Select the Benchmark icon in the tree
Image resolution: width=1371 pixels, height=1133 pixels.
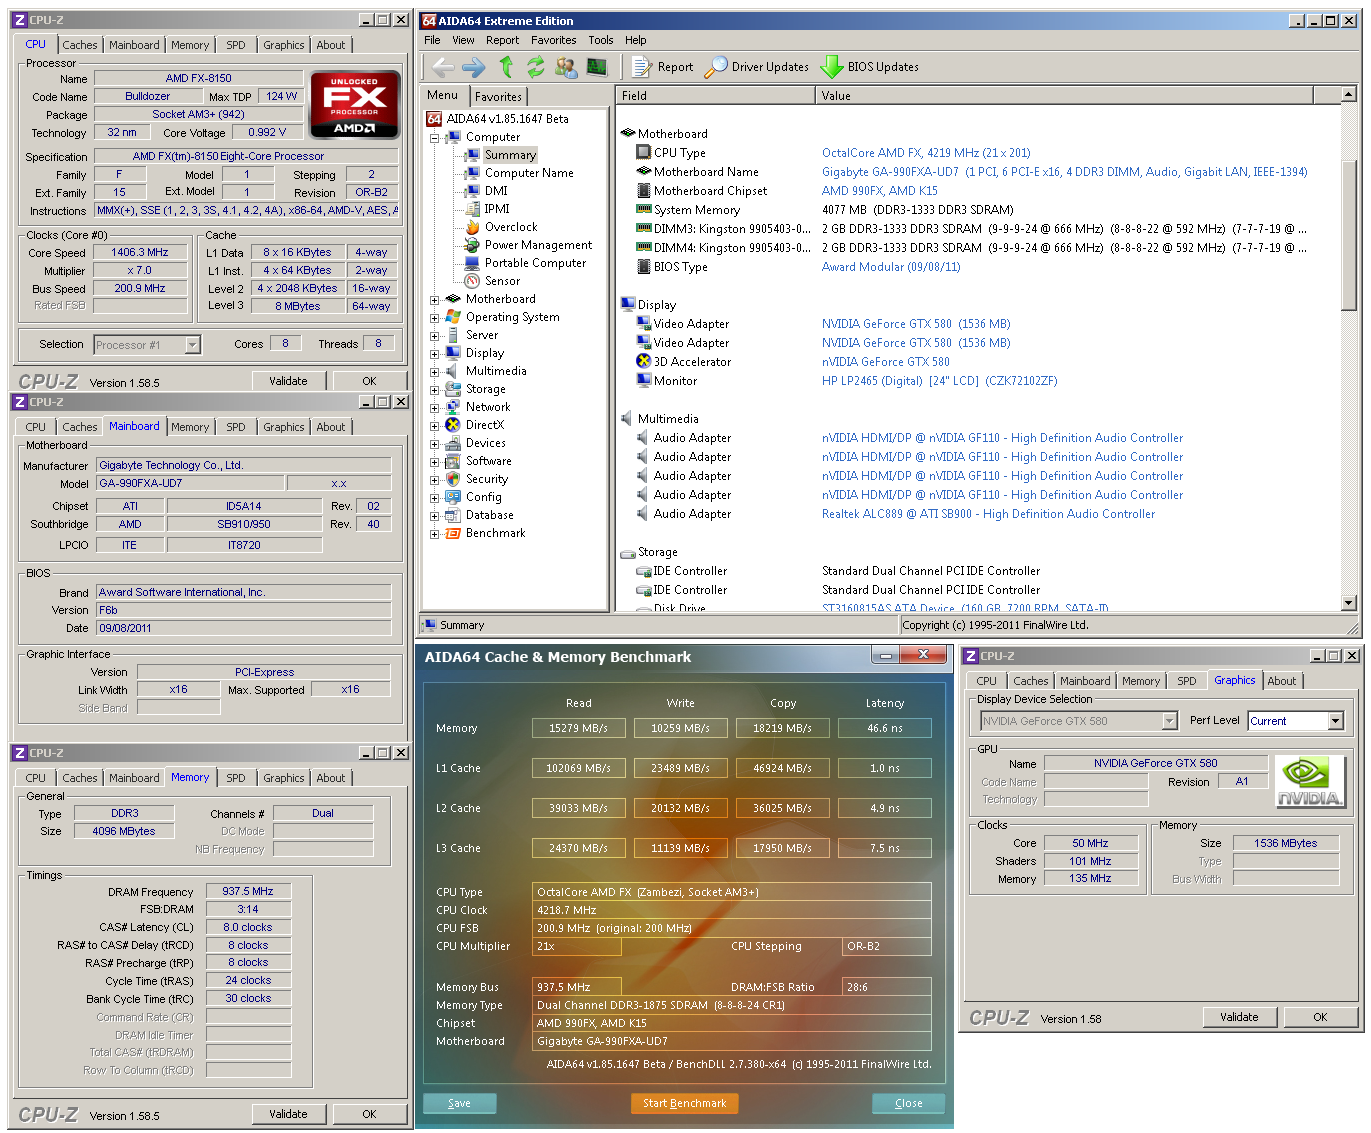point(452,533)
